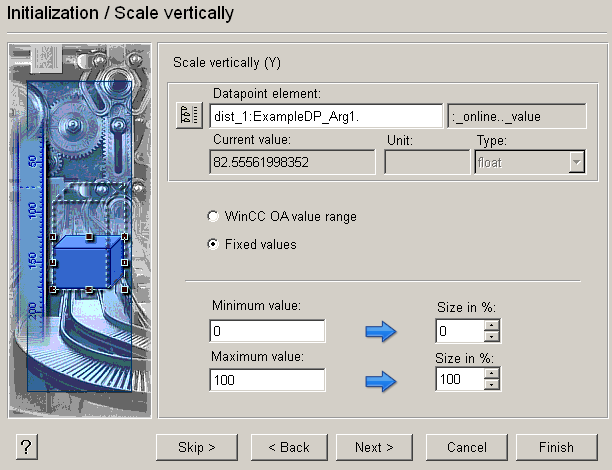
Task: Click the blue arrow beside Minimum value
Action: 381,332
